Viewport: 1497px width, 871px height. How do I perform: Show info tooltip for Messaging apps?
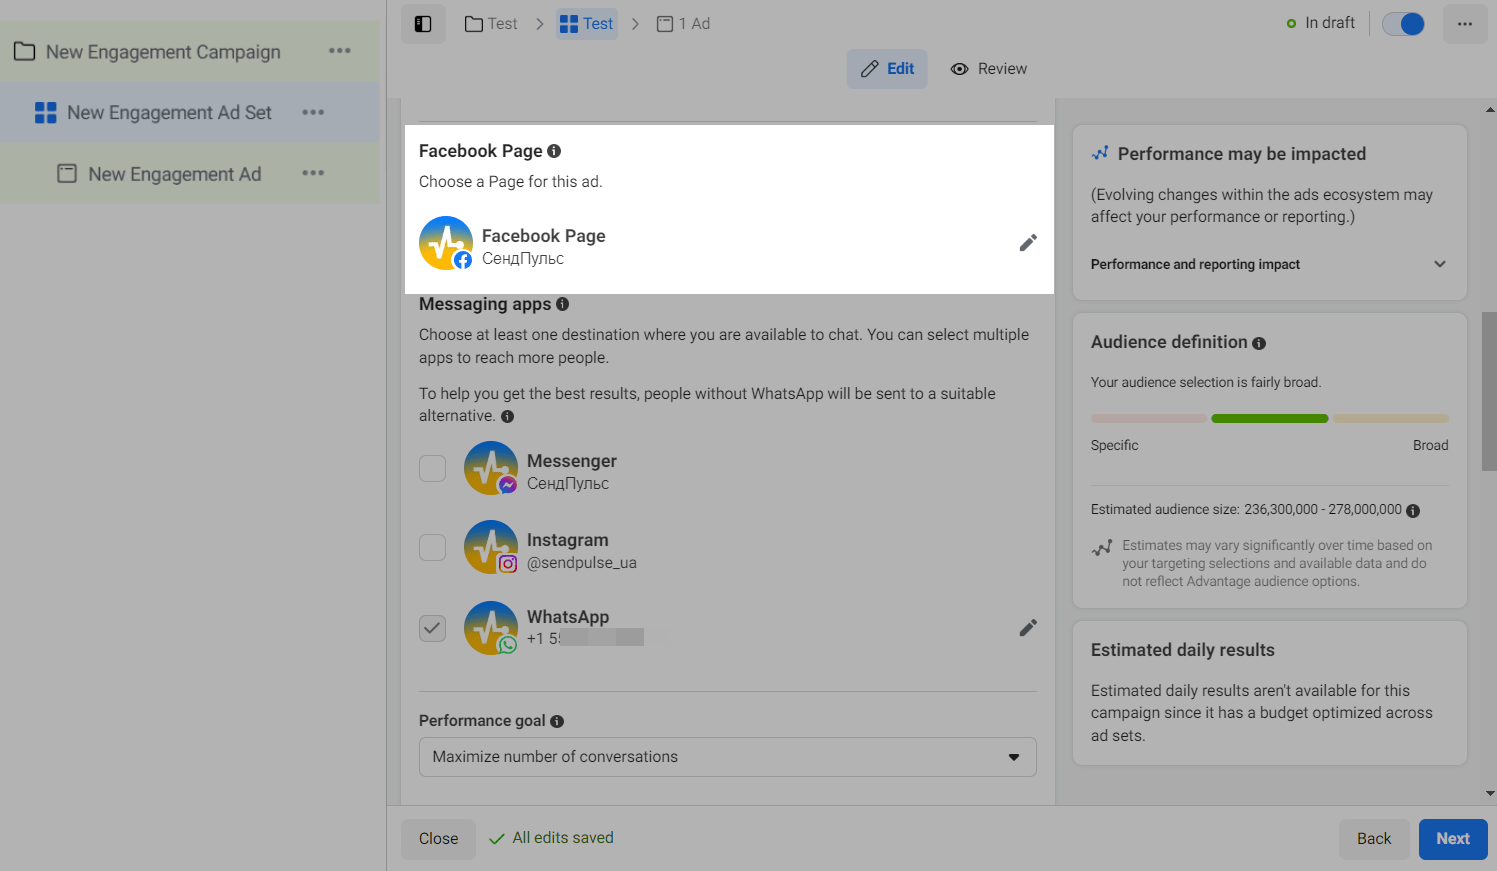tap(562, 304)
